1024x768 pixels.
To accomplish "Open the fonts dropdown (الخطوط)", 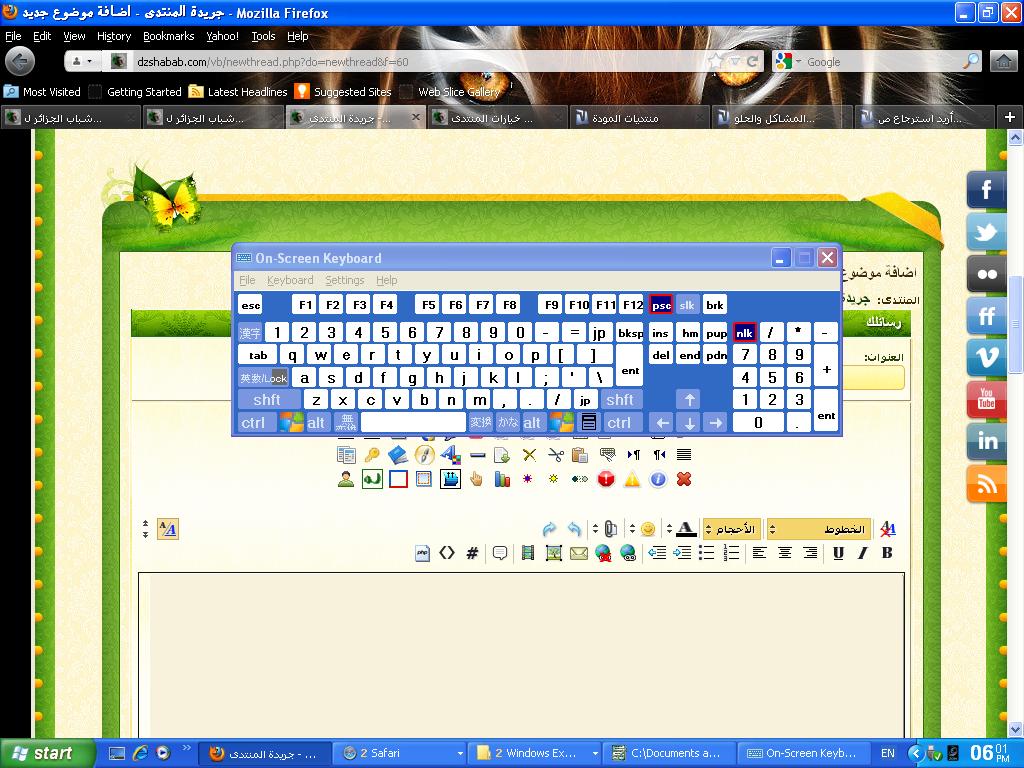I will pos(819,529).
